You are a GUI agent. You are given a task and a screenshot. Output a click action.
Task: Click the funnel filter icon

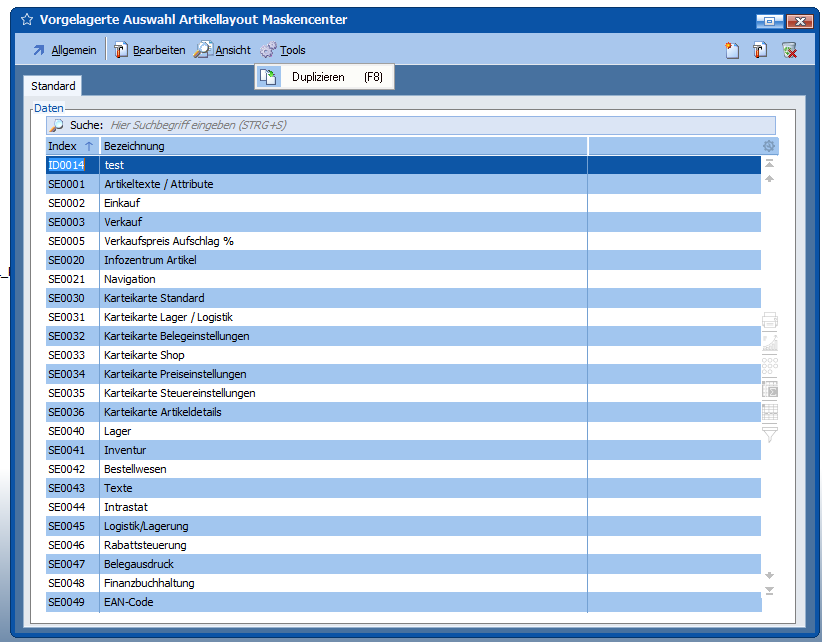[x=770, y=434]
